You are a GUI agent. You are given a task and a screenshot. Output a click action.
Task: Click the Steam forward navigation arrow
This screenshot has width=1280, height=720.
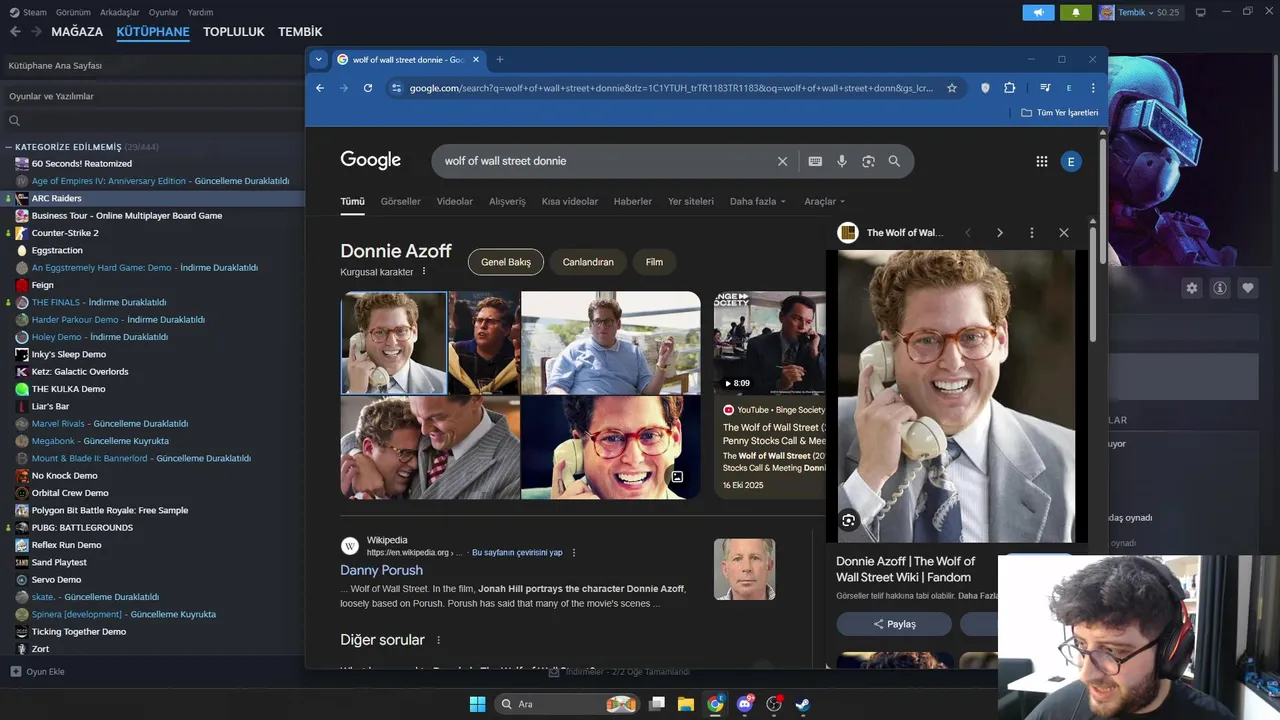tap(36, 31)
